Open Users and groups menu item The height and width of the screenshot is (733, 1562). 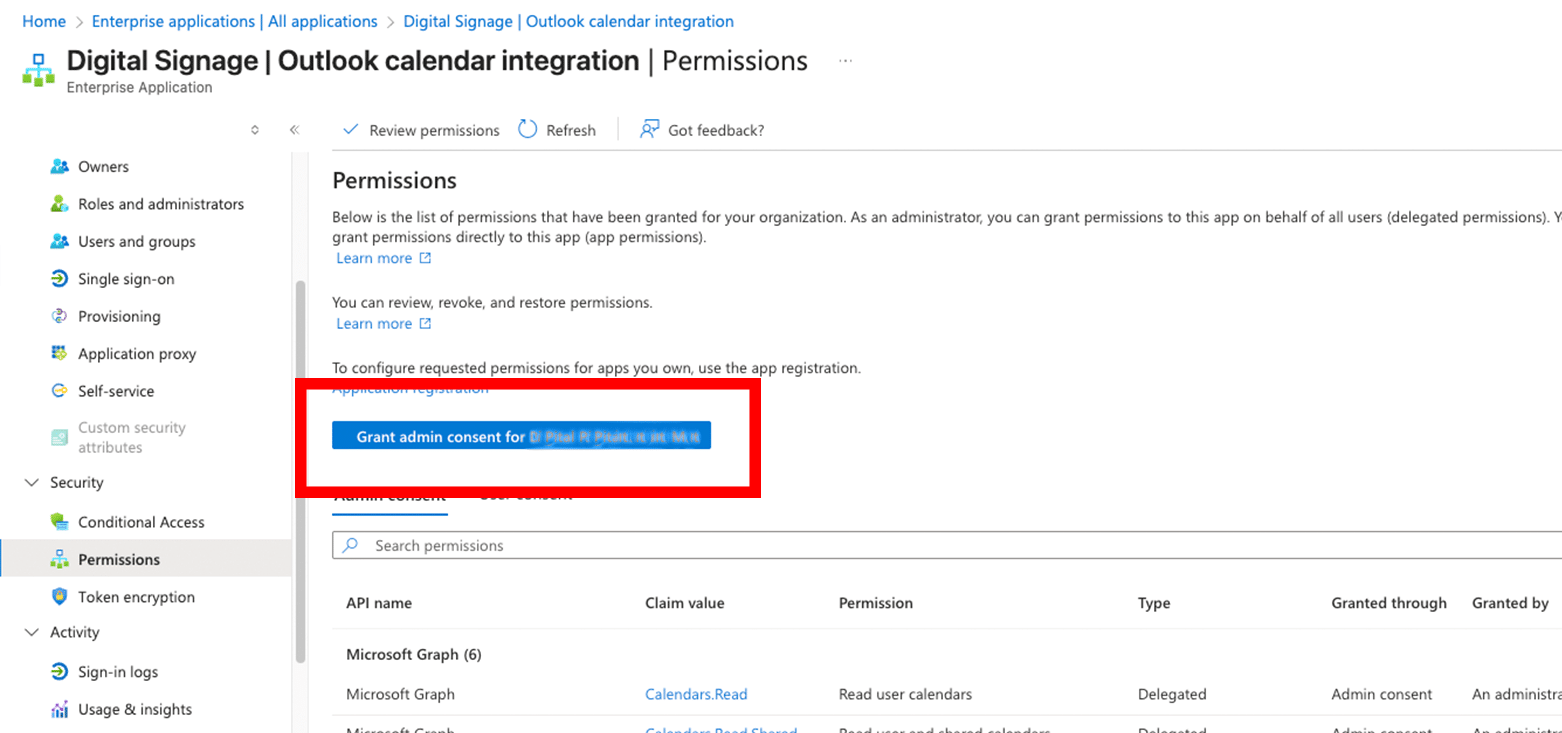(136, 241)
